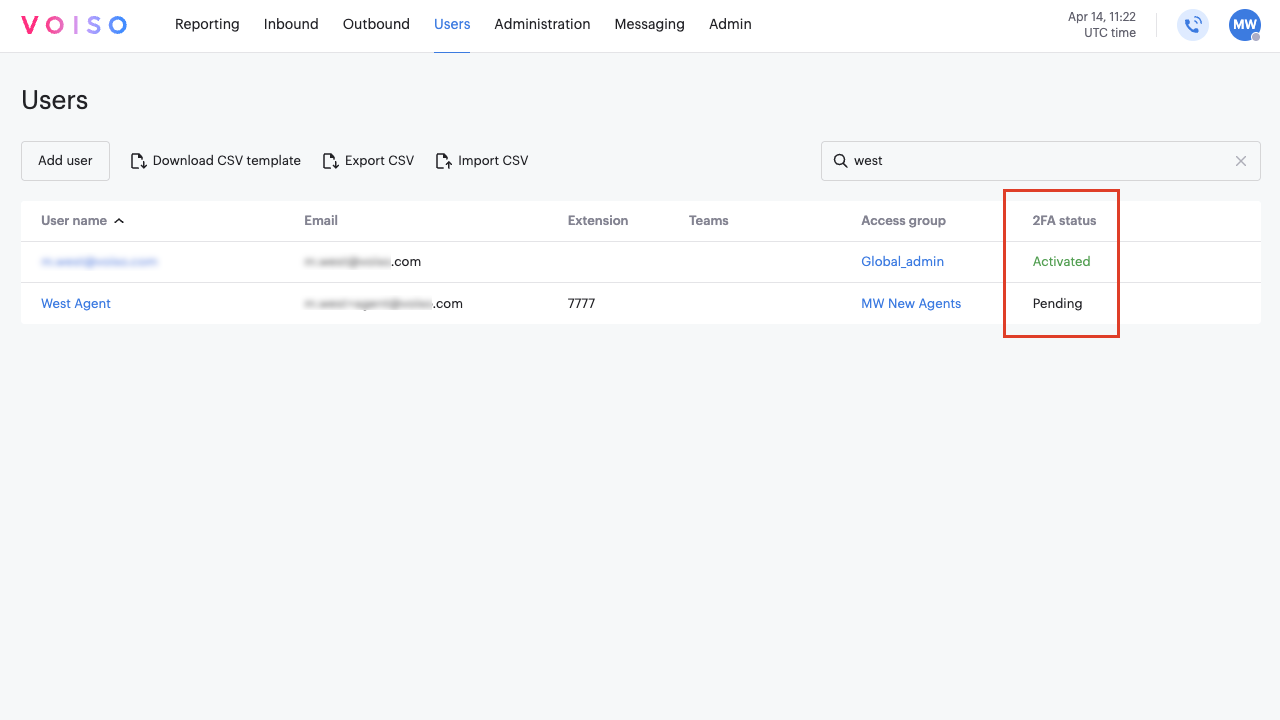Click the search magnifier icon
The width and height of the screenshot is (1280, 720).
(x=841, y=161)
